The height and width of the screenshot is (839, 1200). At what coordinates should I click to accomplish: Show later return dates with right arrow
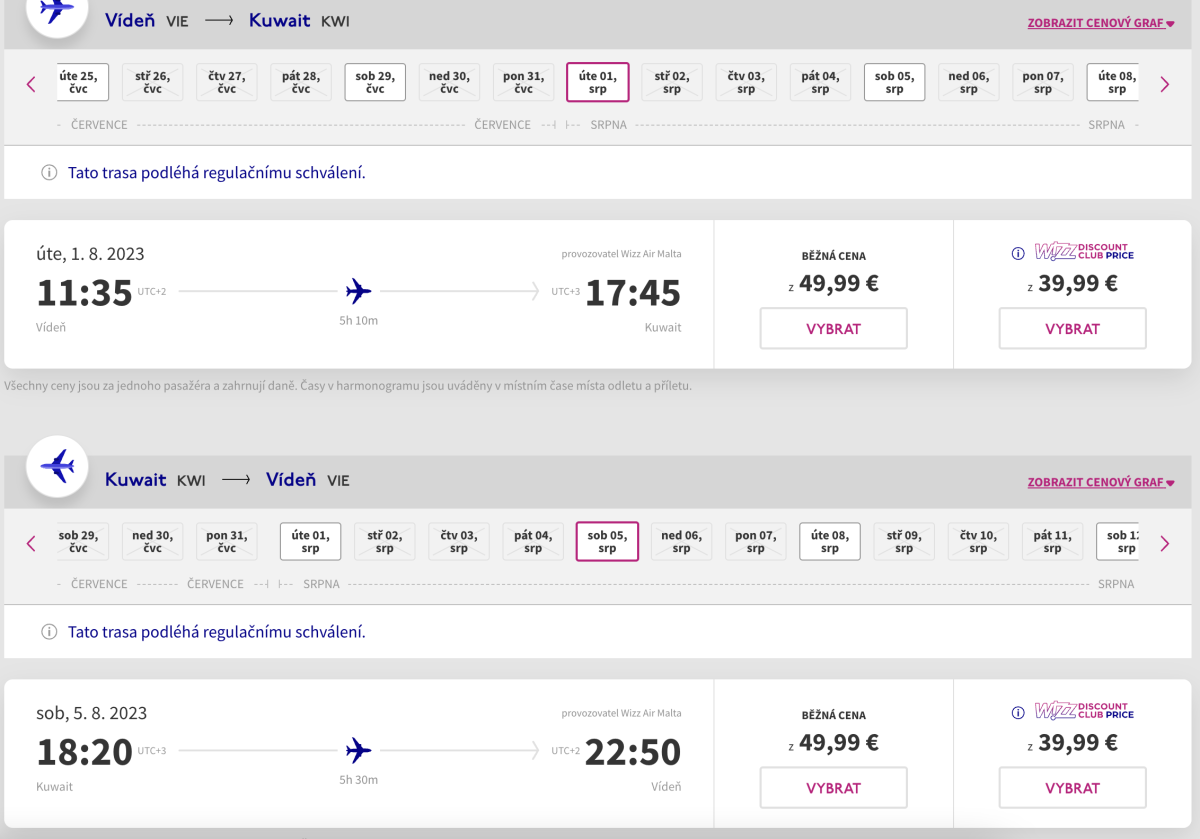pyautogui.click(x=1164, y=543)
